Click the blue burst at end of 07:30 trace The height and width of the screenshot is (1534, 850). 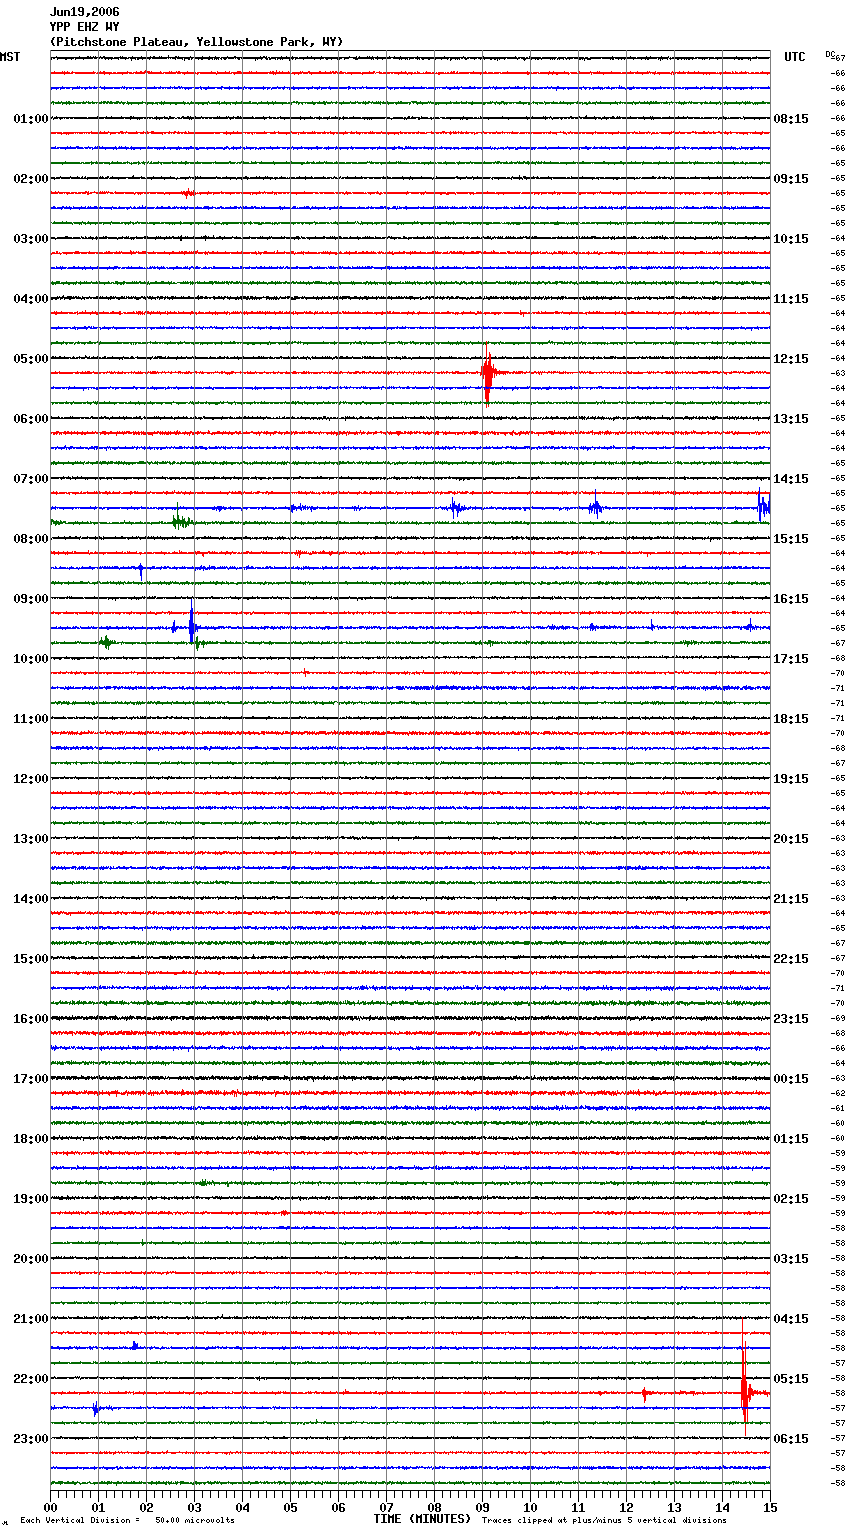763,506
